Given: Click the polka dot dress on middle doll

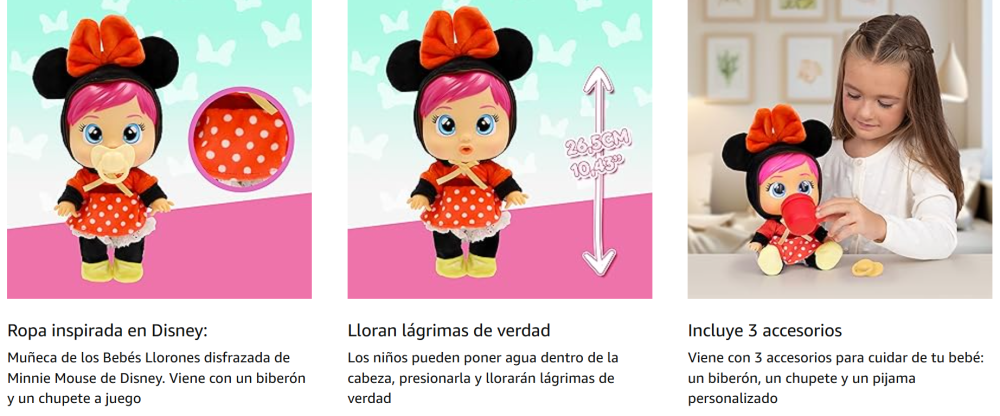Looking at the screenshot, I should pos(463,208).
